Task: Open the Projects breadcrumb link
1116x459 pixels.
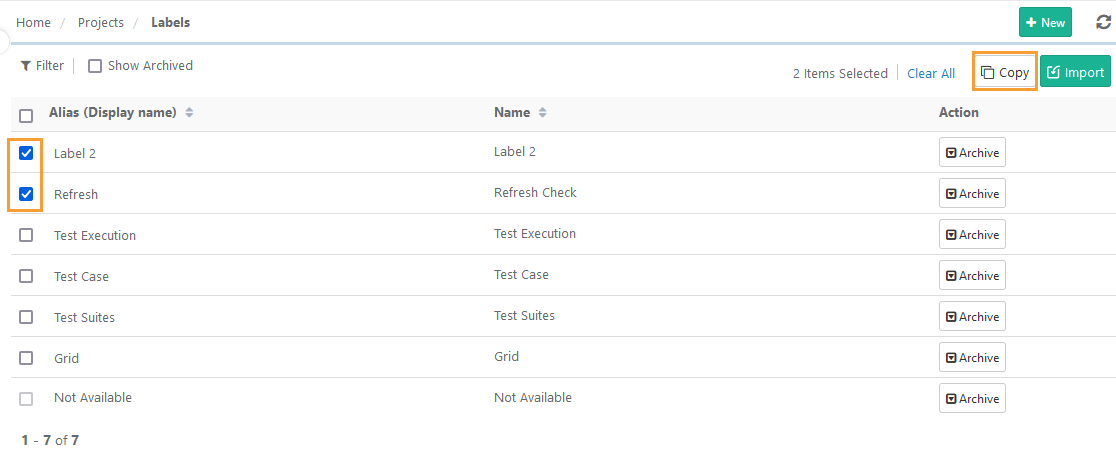Action: coord(101,23)
